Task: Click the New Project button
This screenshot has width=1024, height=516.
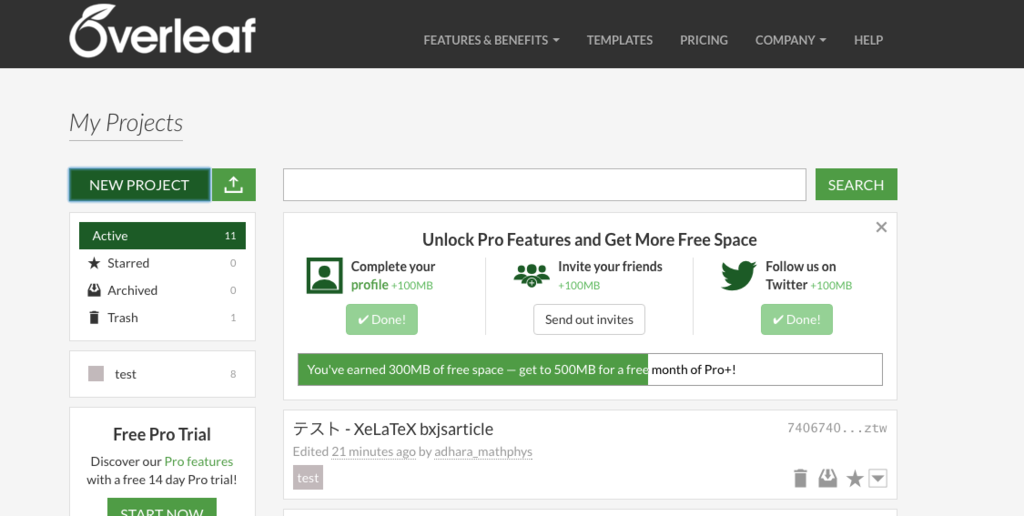Action: point(139,185)
